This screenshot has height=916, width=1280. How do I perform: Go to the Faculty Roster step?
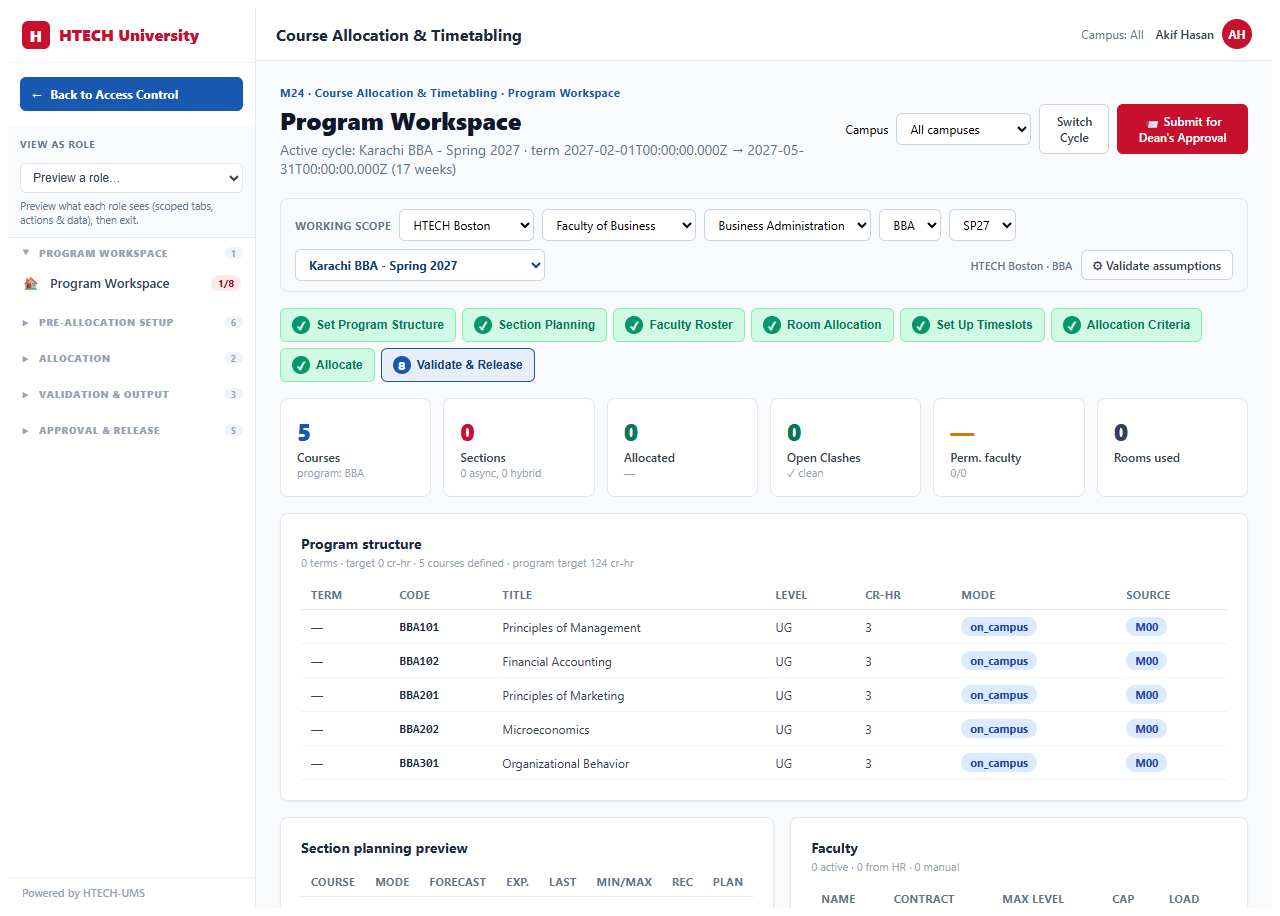679,325
